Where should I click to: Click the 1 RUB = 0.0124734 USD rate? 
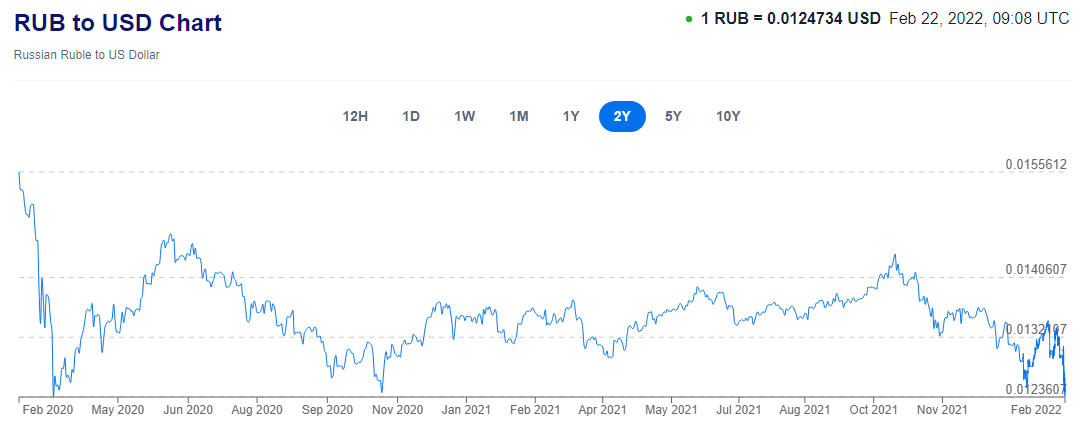[x=791, y=19]
